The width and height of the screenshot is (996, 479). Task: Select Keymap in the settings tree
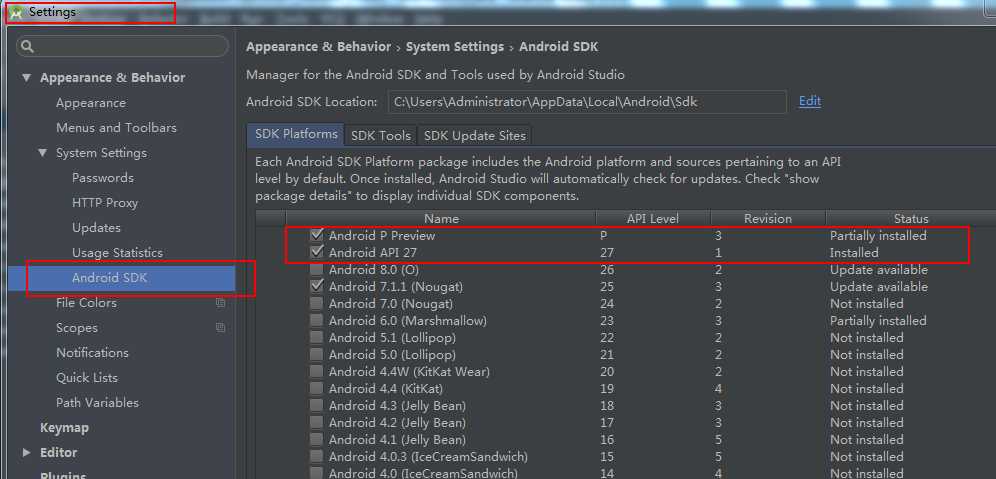tap(64, 428)
